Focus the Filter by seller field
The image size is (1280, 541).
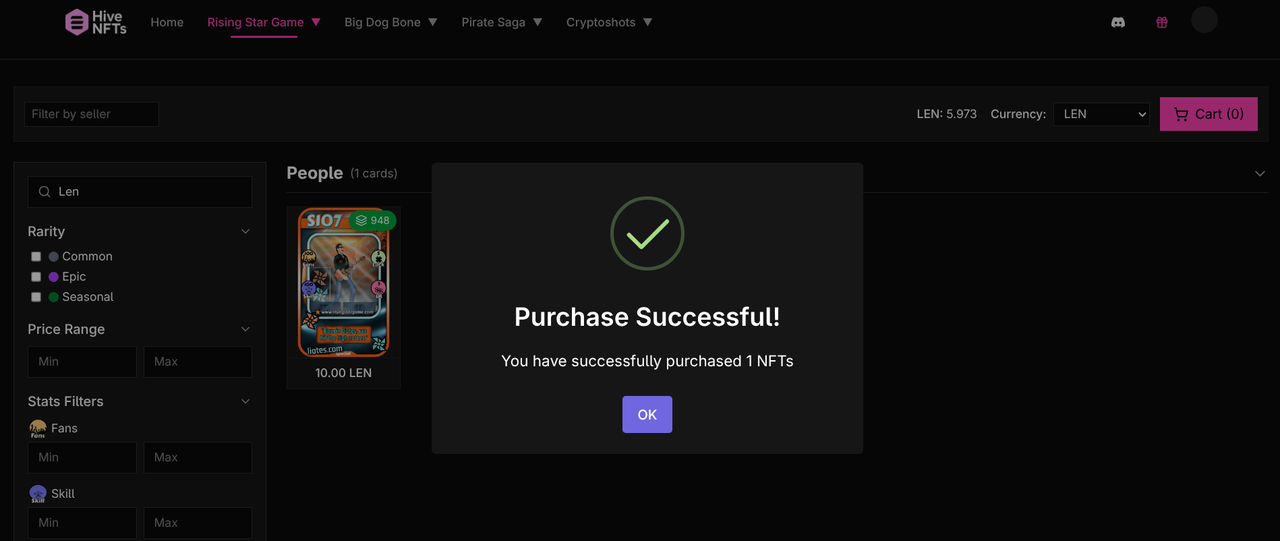(91, 114)
